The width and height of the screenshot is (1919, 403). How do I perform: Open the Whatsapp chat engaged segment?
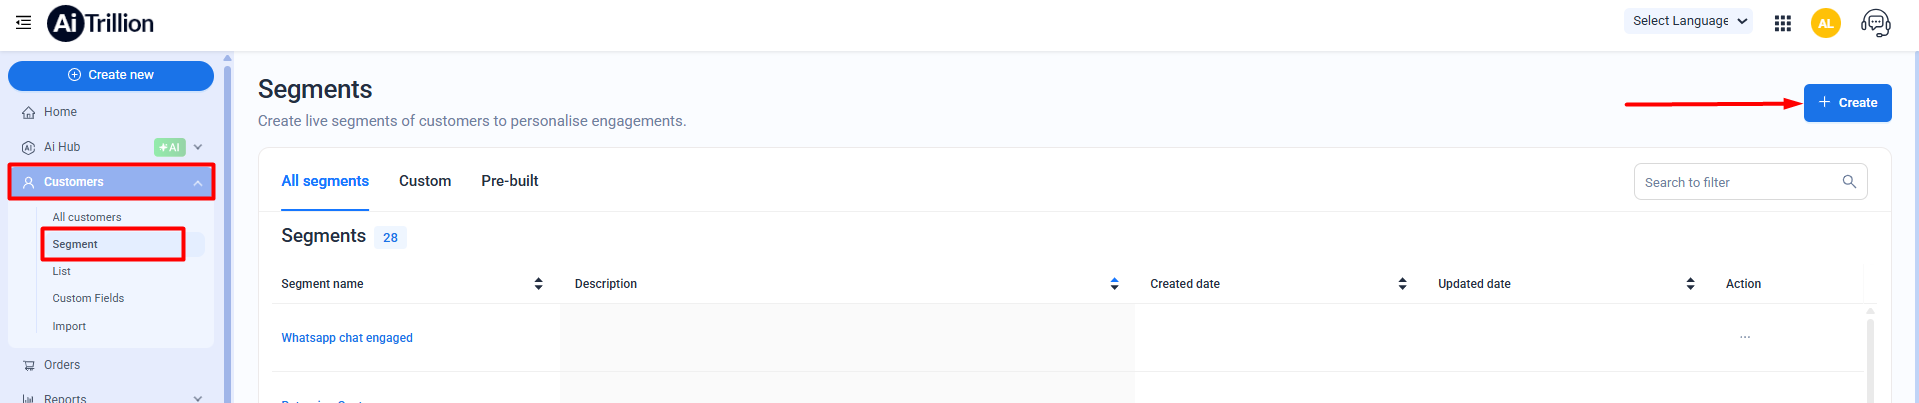click(x=346, y=338)
